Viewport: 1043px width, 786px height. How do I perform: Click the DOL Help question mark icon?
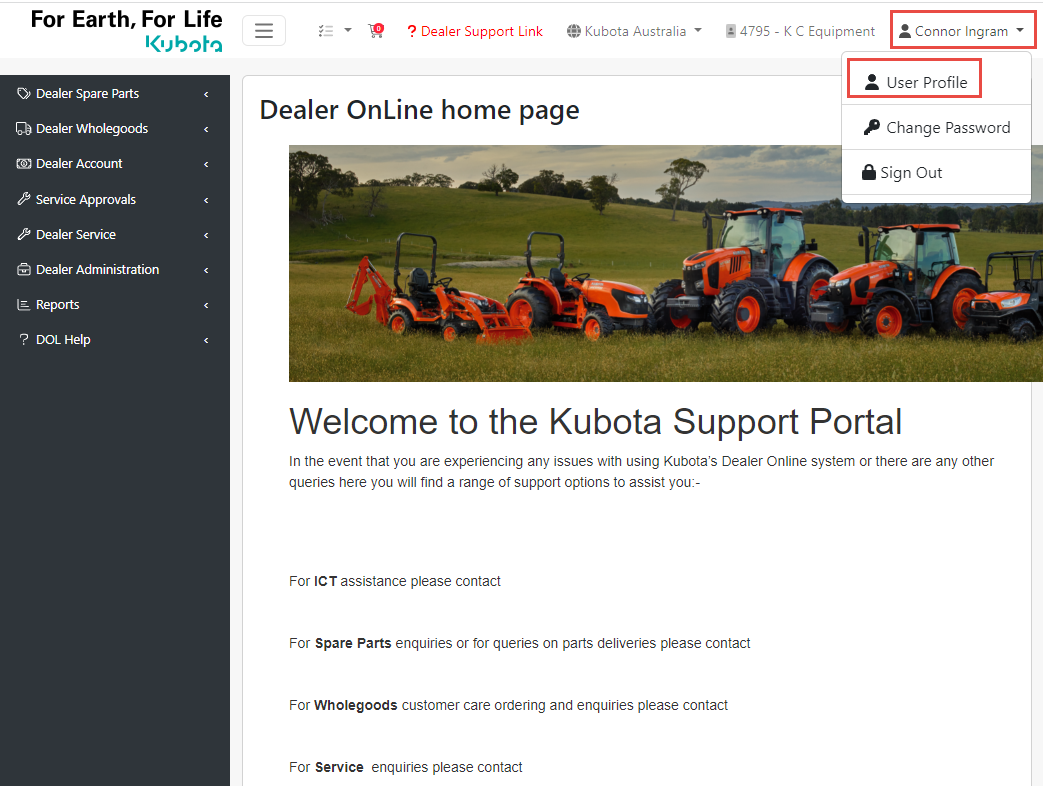coord(23,339)
